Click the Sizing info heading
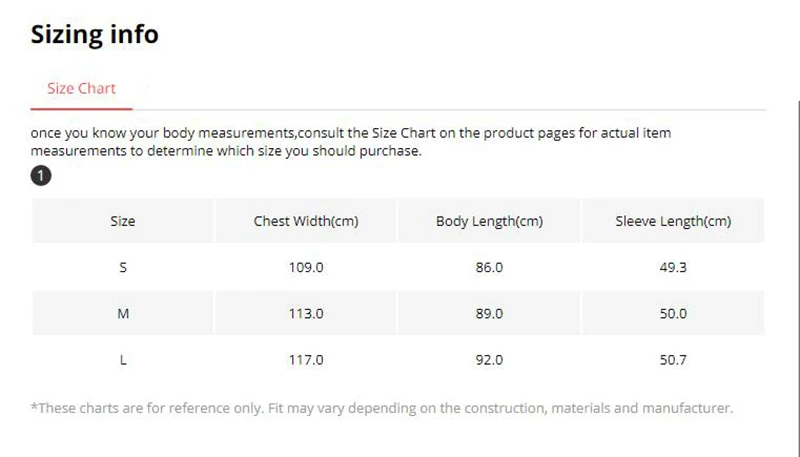 pyautogui.click(x=95, y=34)
